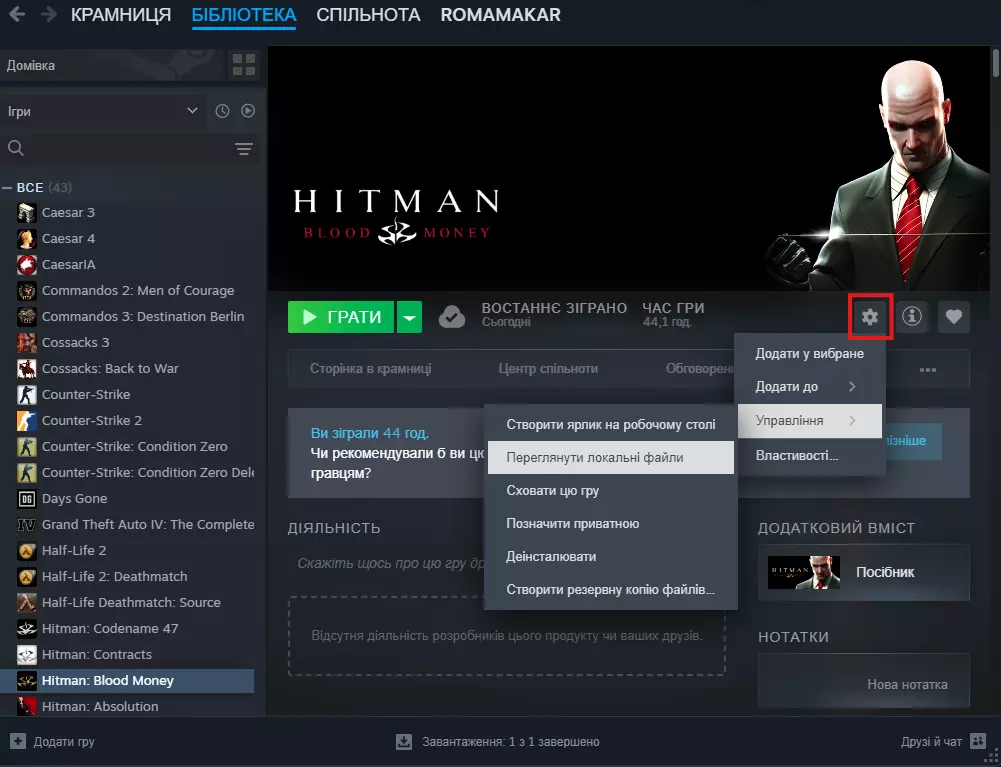Collapse the ВСЕ games category
The image size is (1001, 767).
point(8,188)
